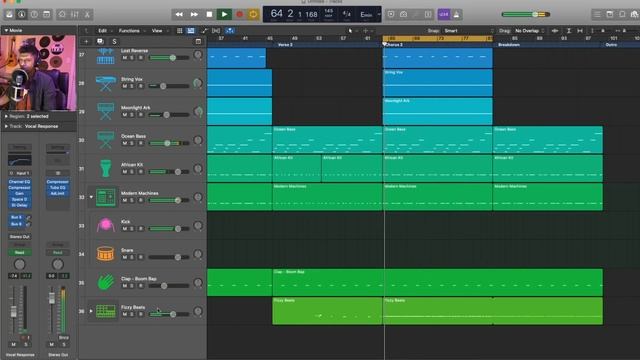This screenshot has width=640, height=360.
Task: Open the Editors (scissors icon)
Action: tap(87, 14)
